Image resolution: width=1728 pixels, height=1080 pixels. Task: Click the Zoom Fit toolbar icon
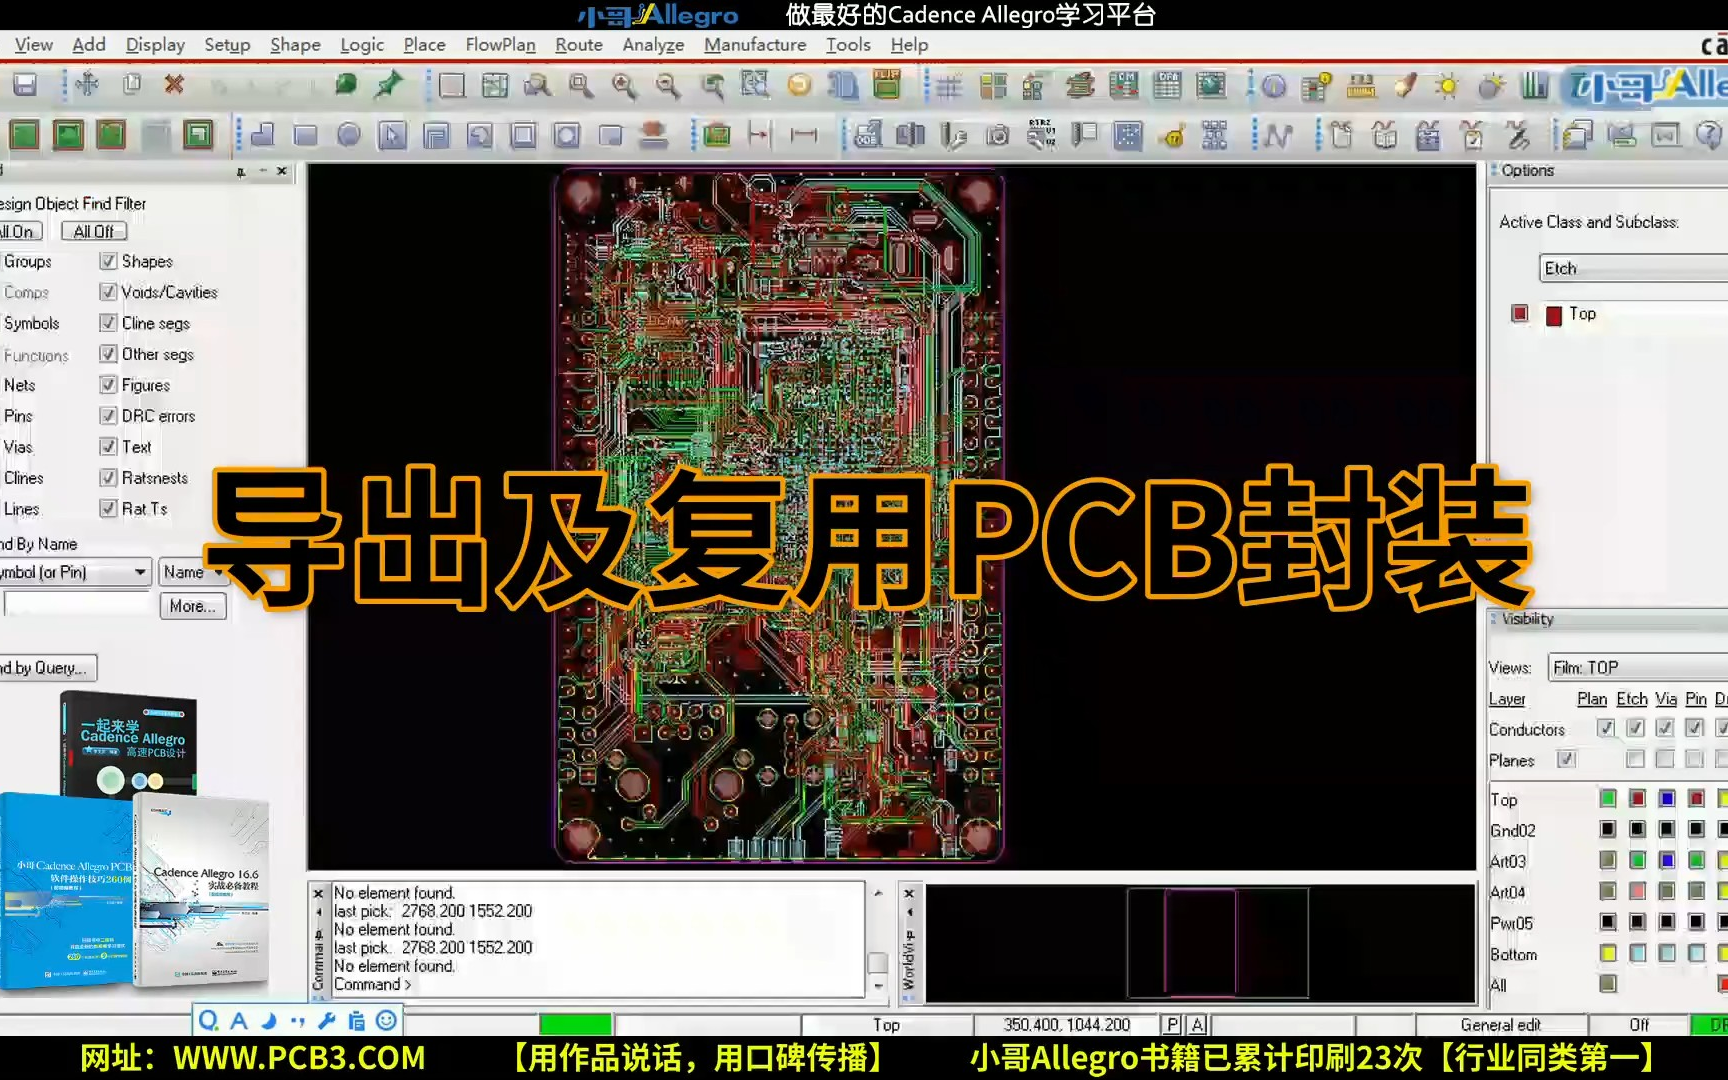[x=579, y=86]
